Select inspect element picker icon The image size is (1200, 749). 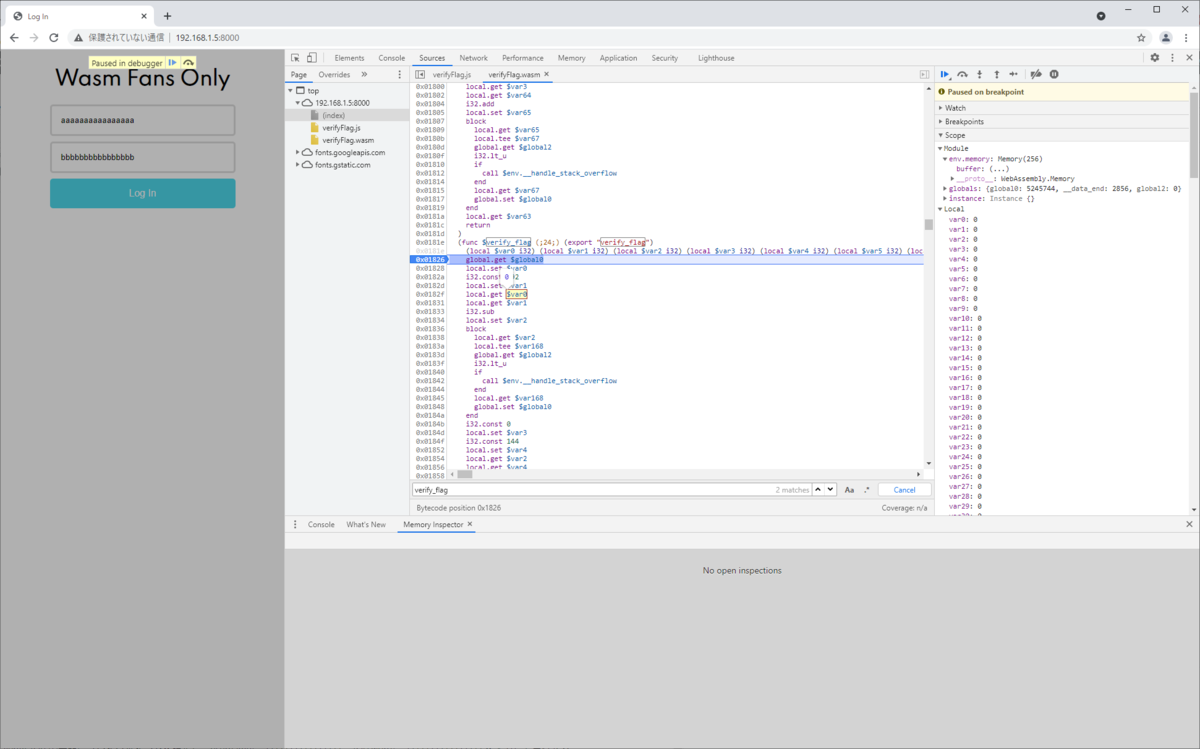296,58
